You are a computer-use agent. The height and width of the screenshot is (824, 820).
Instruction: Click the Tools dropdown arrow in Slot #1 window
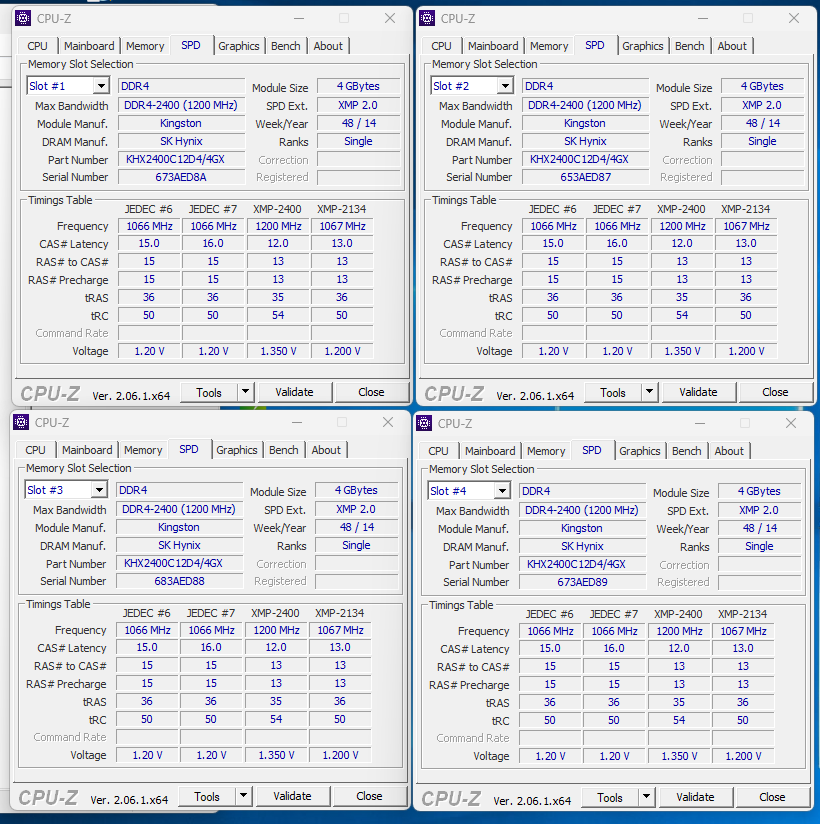tap(245, 392)
